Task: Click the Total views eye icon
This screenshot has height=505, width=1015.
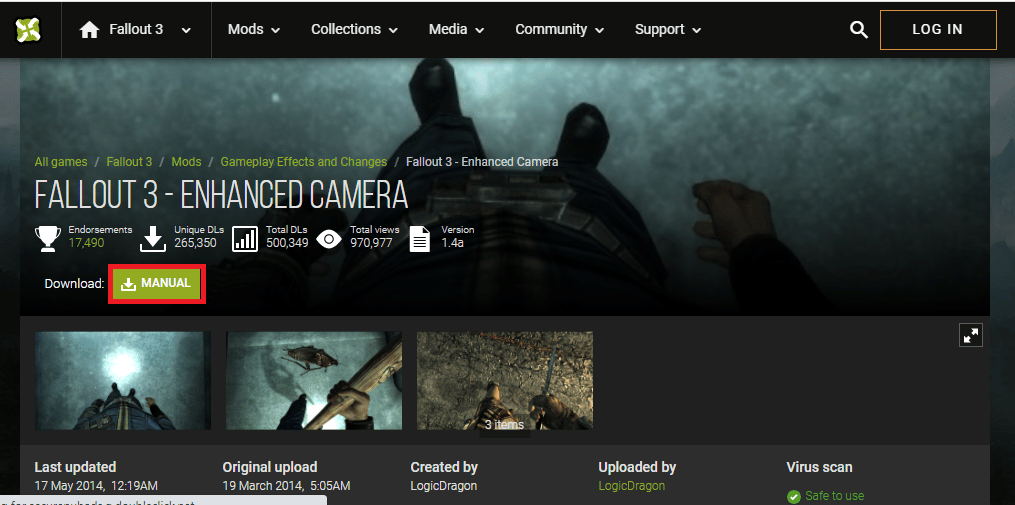Action: tap(329, 239)
